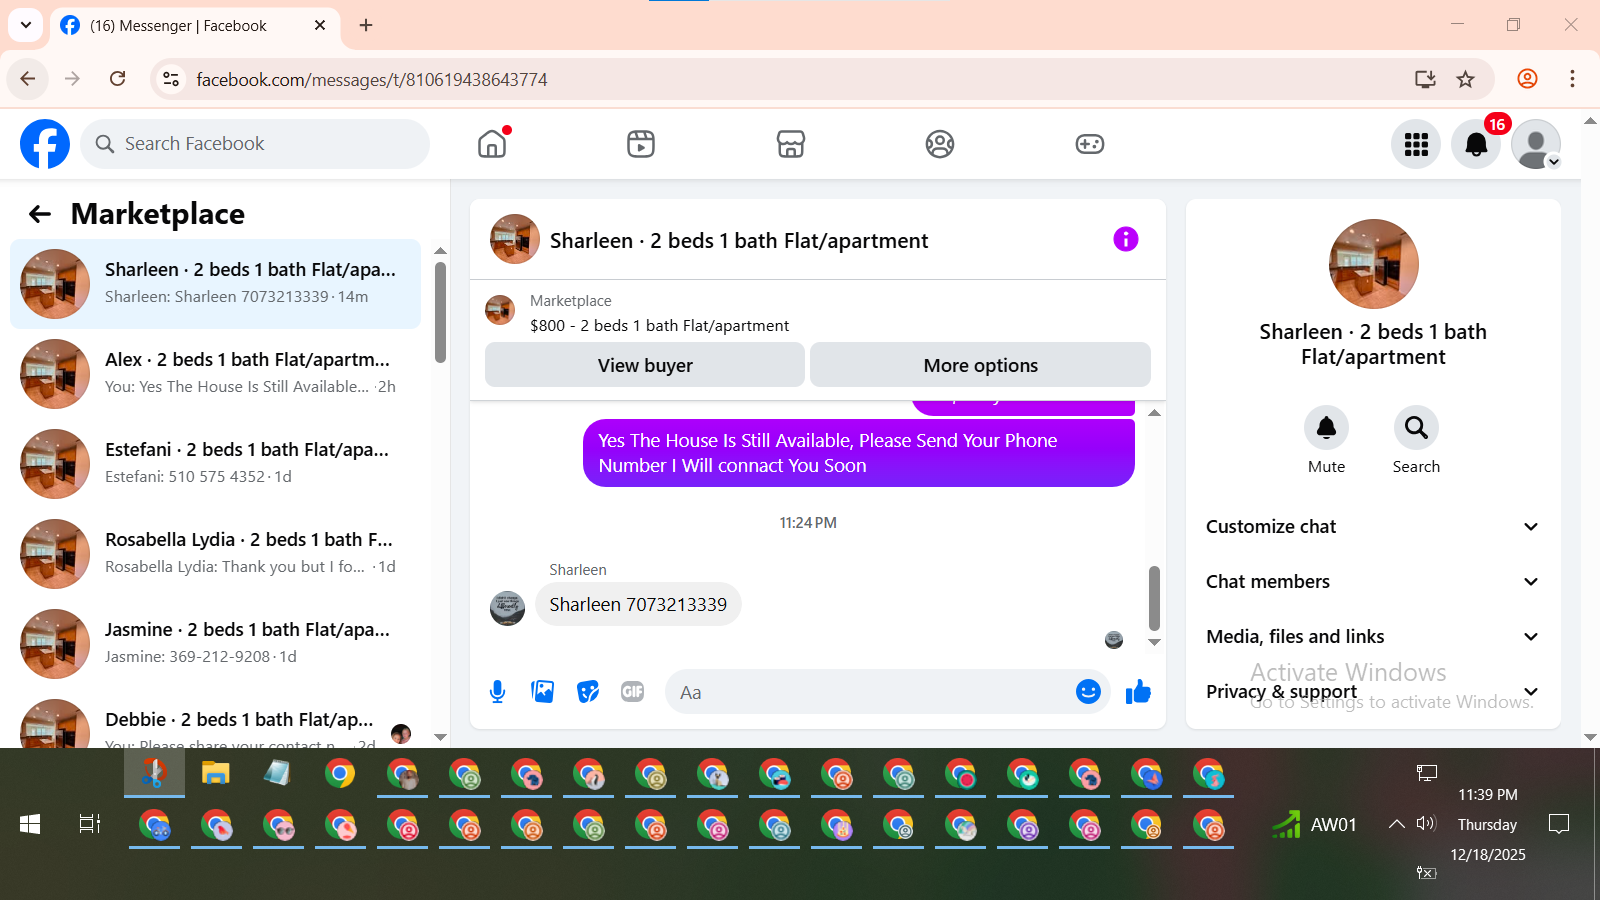Choose a GIF icon in composer
This screenshot has width=1600, height=900.
[x=632, y=691]
